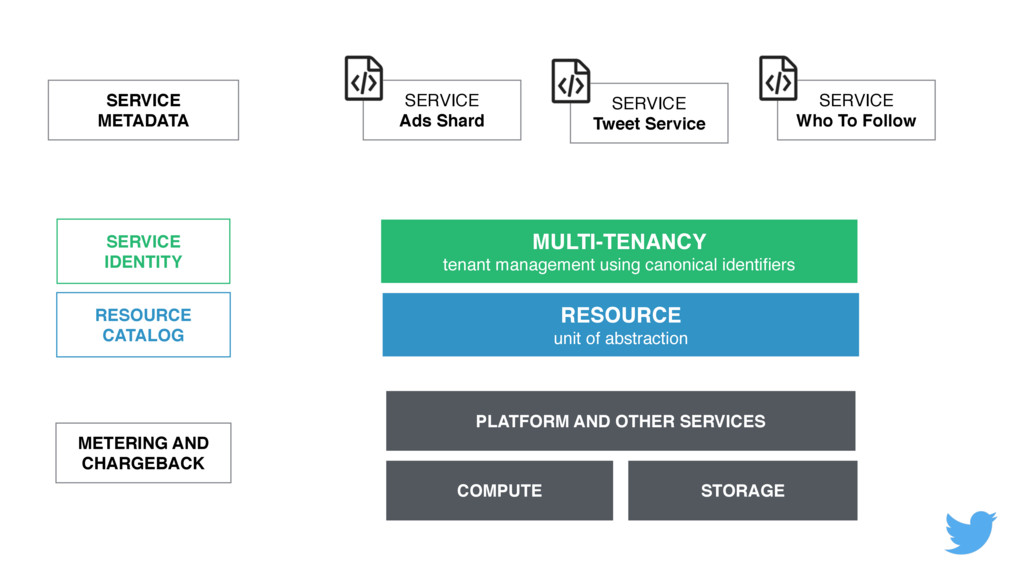Click the COMPUTE block

tap(500, 490)
